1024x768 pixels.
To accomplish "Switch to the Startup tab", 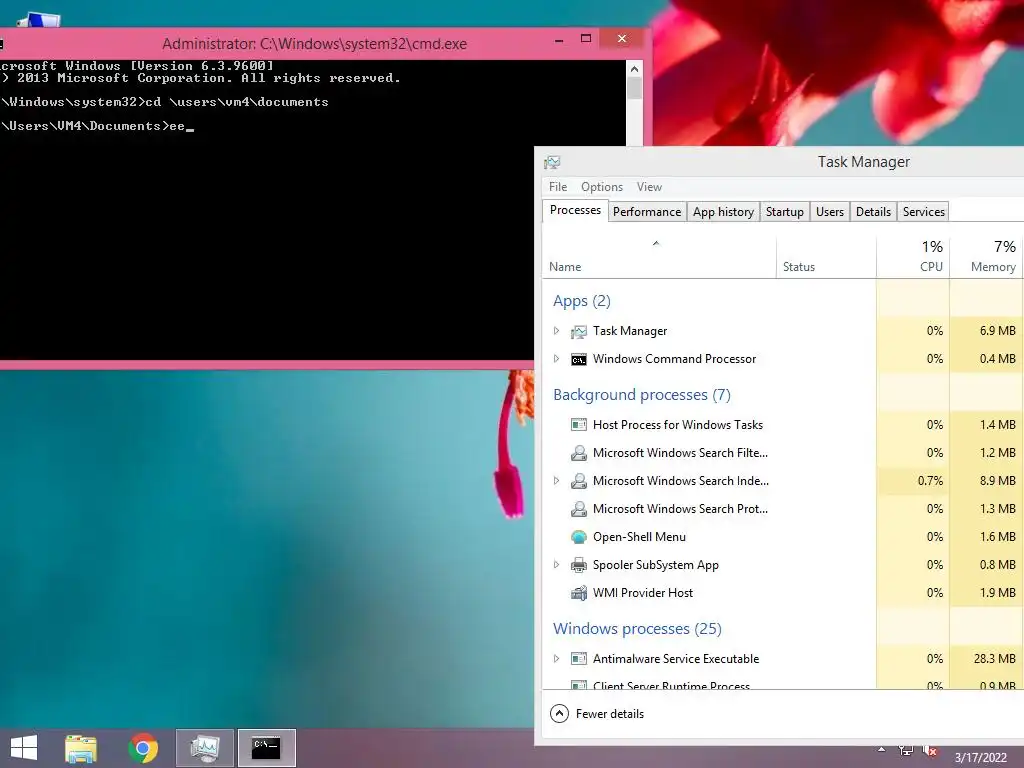I will 784,212.
